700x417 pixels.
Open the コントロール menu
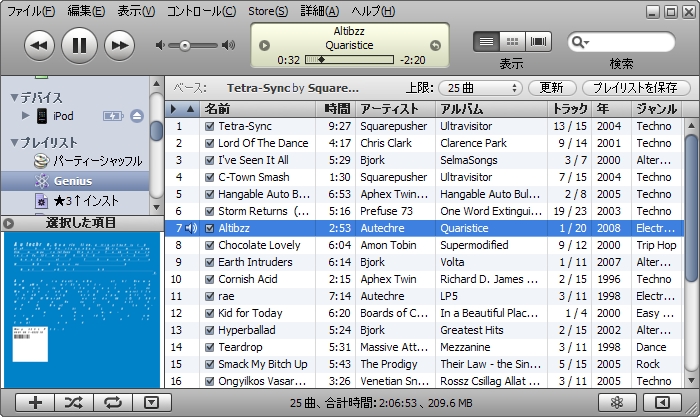pos(201,11)
